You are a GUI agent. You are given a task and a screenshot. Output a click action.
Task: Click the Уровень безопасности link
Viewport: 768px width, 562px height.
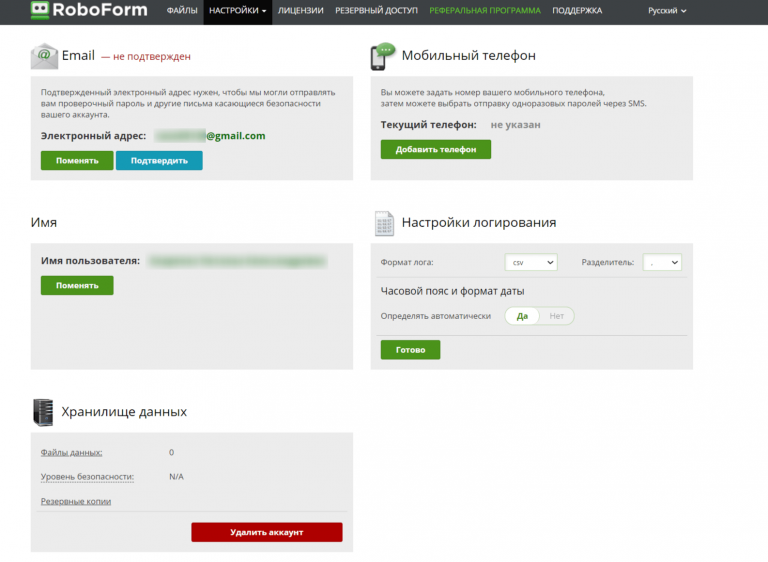87,477
